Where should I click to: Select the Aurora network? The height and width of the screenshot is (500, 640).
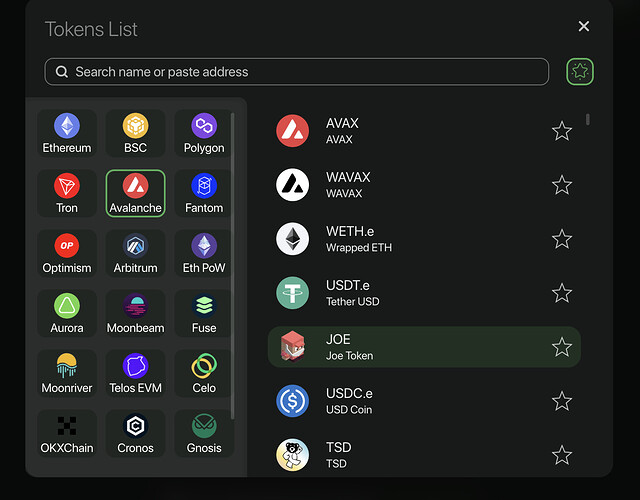(x=67, y=313)
